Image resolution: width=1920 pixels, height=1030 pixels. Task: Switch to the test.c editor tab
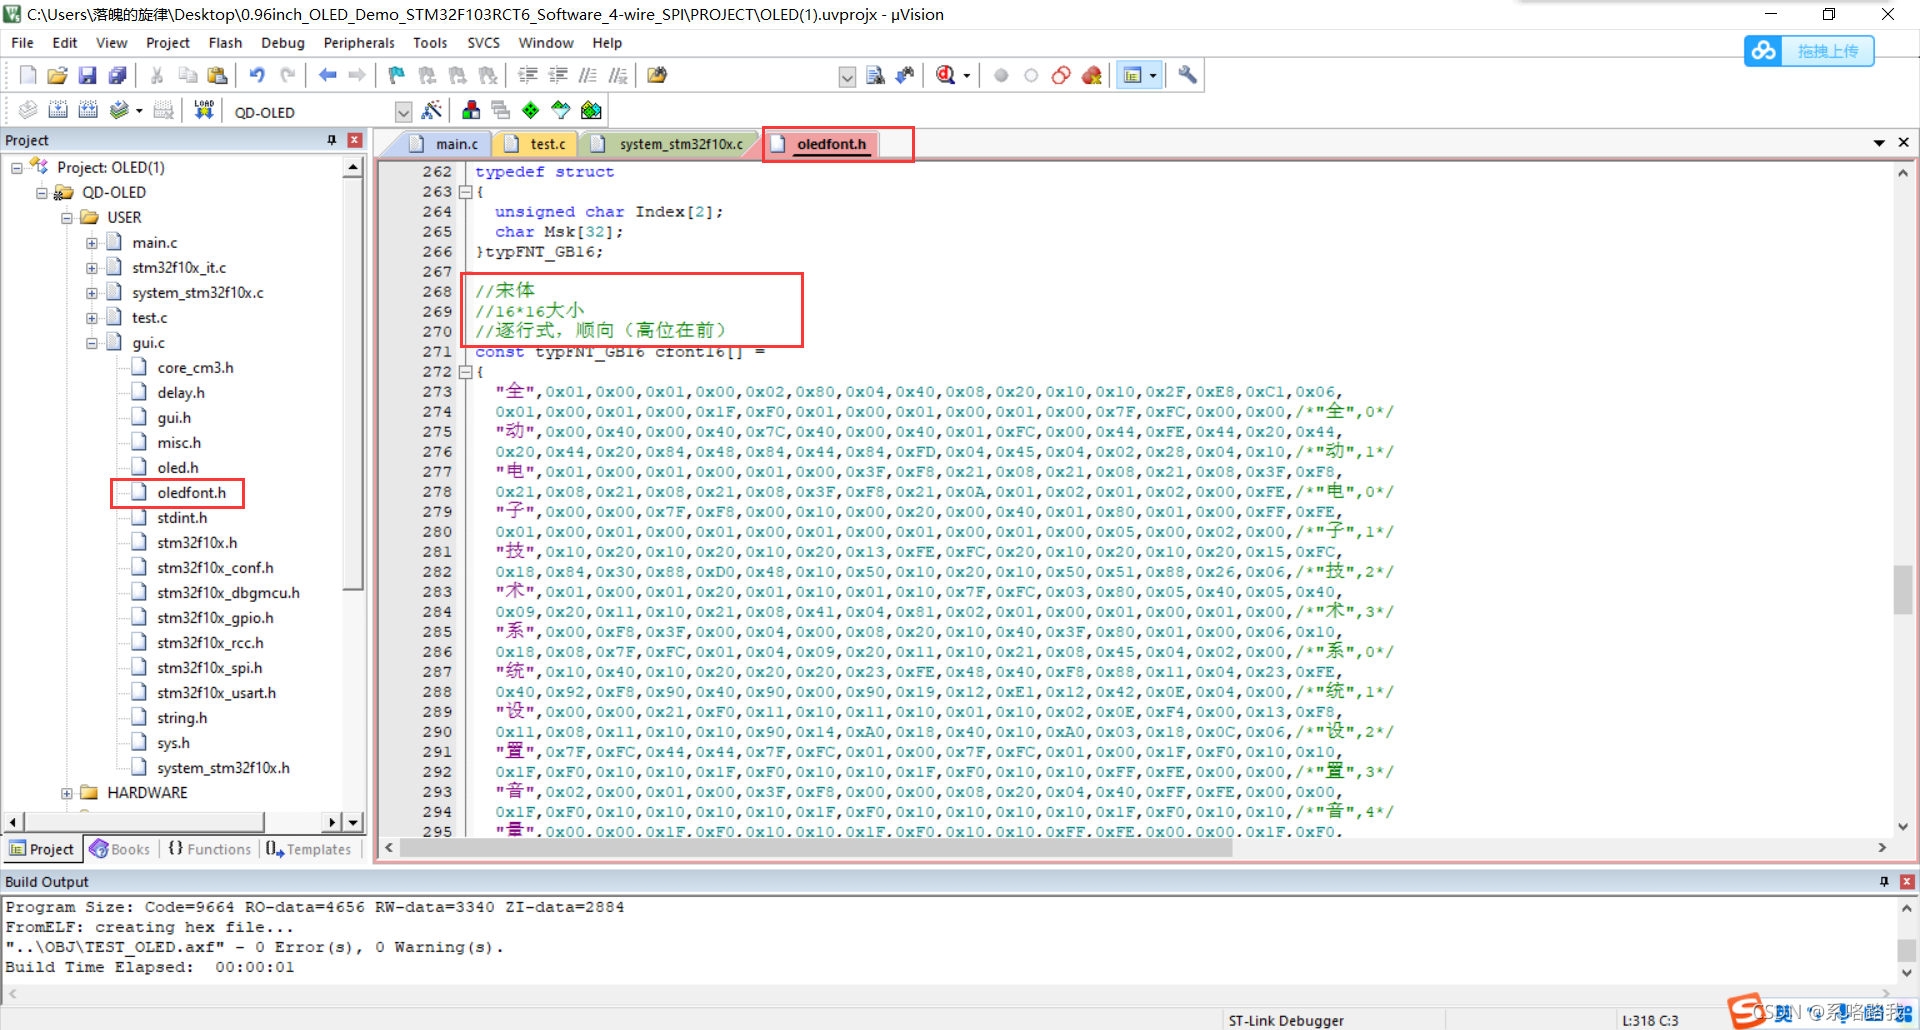click(x=537, y=144)
